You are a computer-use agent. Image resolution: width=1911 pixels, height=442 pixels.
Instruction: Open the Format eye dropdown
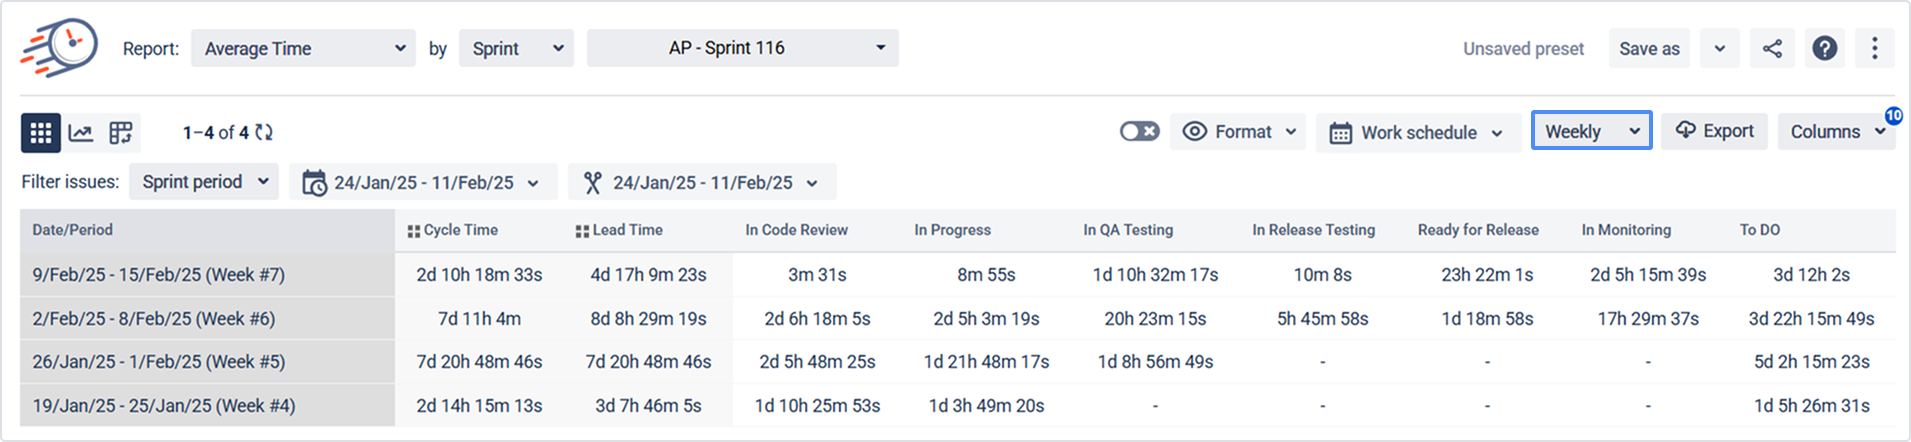1239,131
